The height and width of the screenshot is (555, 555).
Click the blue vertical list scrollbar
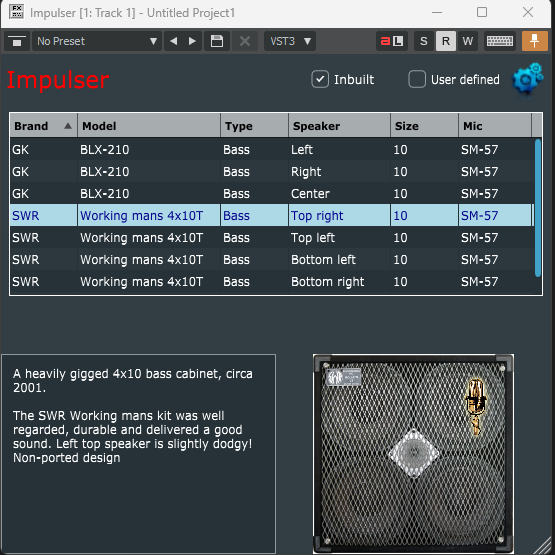[x=538, y=208]
